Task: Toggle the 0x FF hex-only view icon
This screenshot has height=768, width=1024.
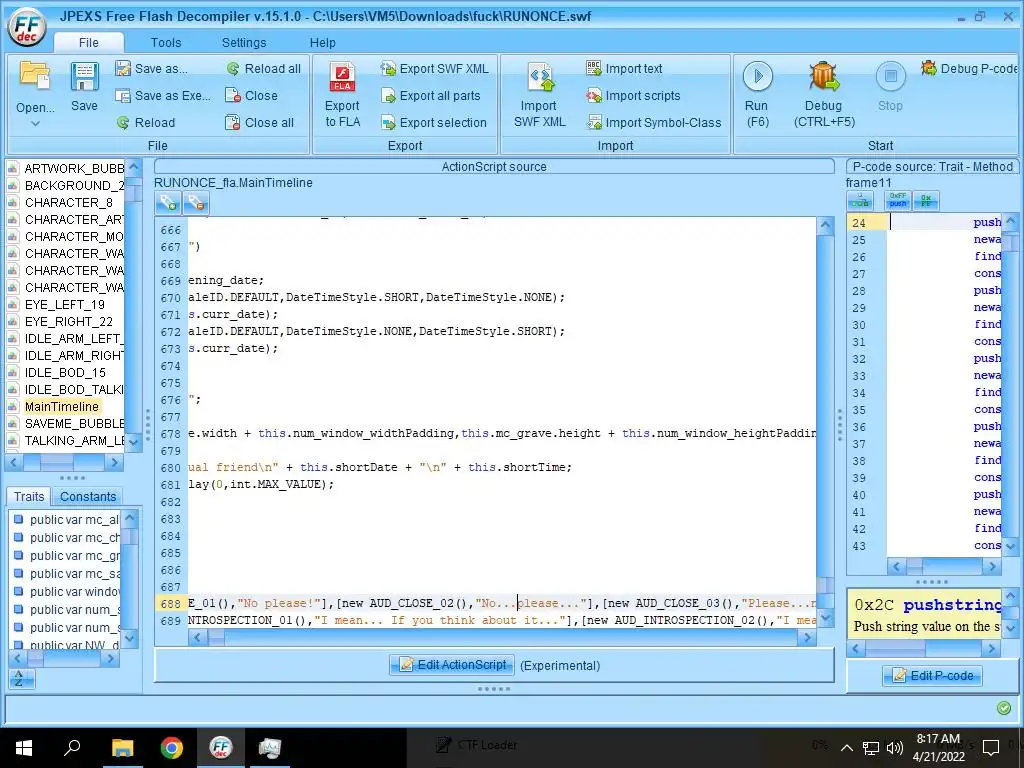Action: [926, 200]
